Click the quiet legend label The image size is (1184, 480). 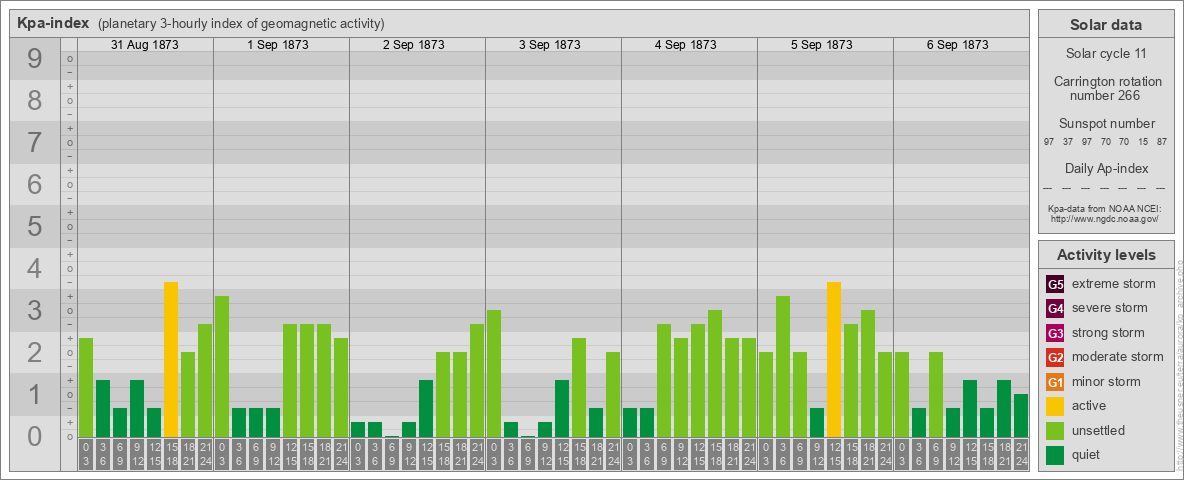1088,455
